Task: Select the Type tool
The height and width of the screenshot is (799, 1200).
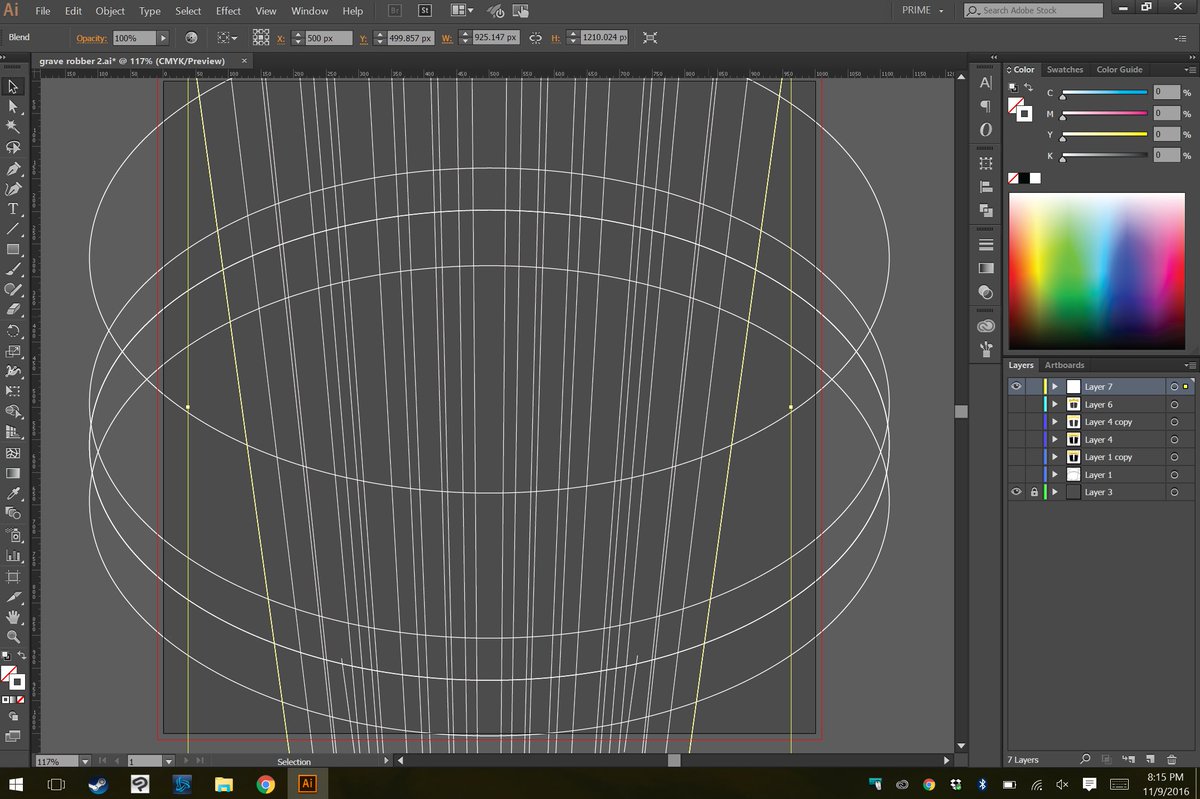Action: click(13, 209)
